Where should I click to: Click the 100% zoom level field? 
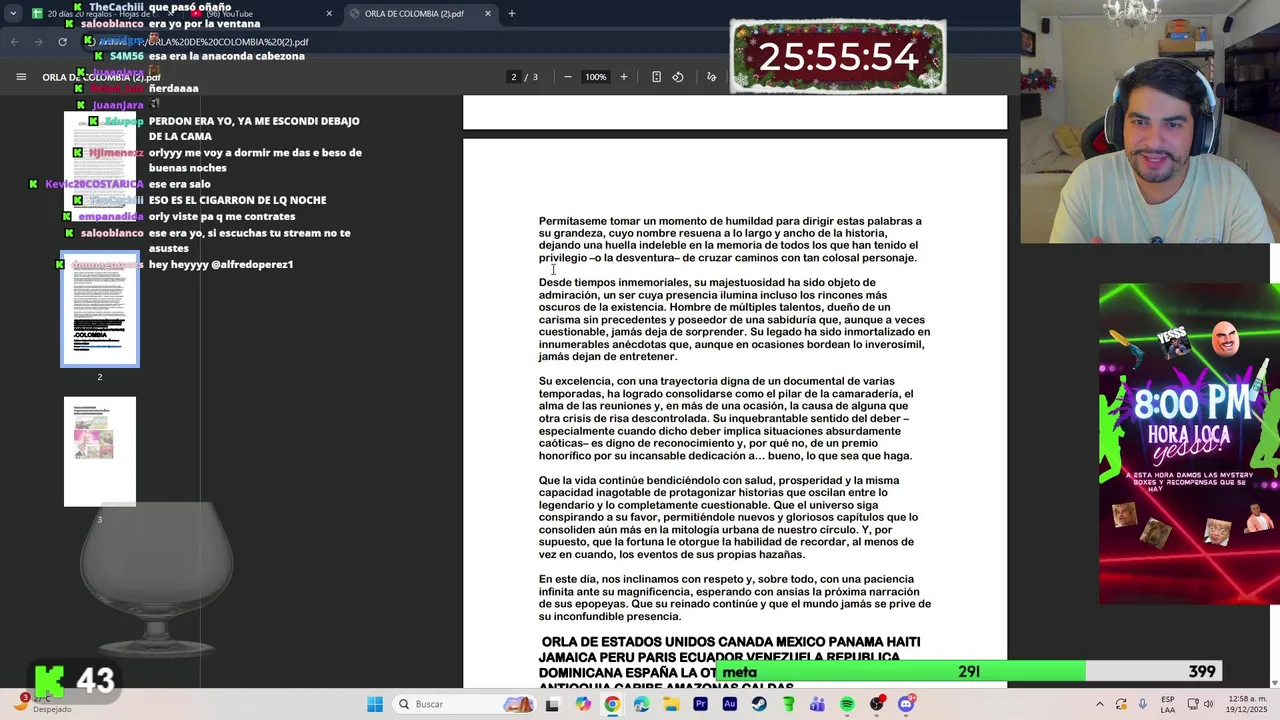coord(596,77)
